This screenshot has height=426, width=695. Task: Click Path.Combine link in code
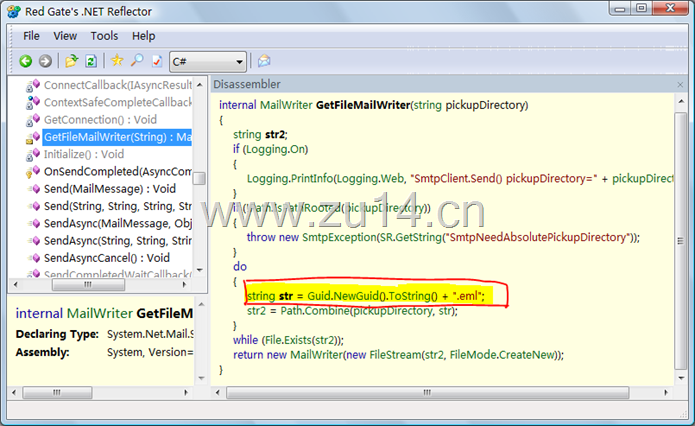315,310
